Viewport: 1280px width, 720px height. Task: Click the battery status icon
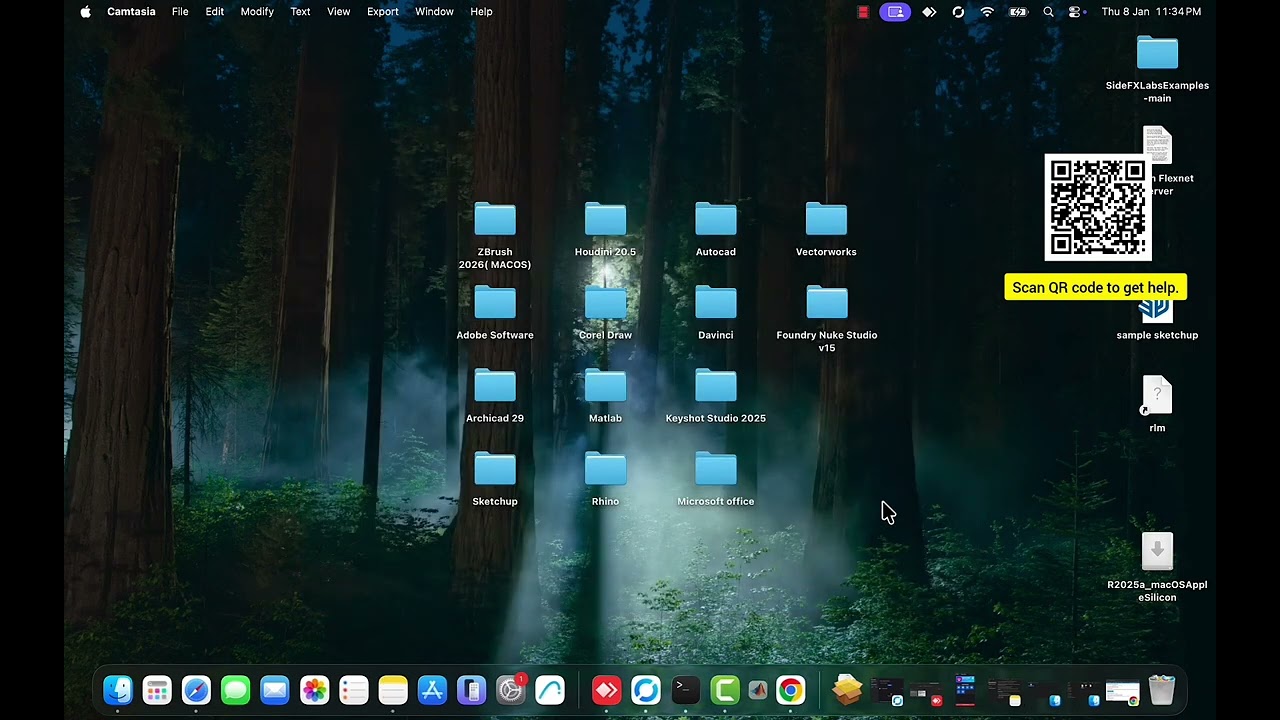tap(1018, 12)
